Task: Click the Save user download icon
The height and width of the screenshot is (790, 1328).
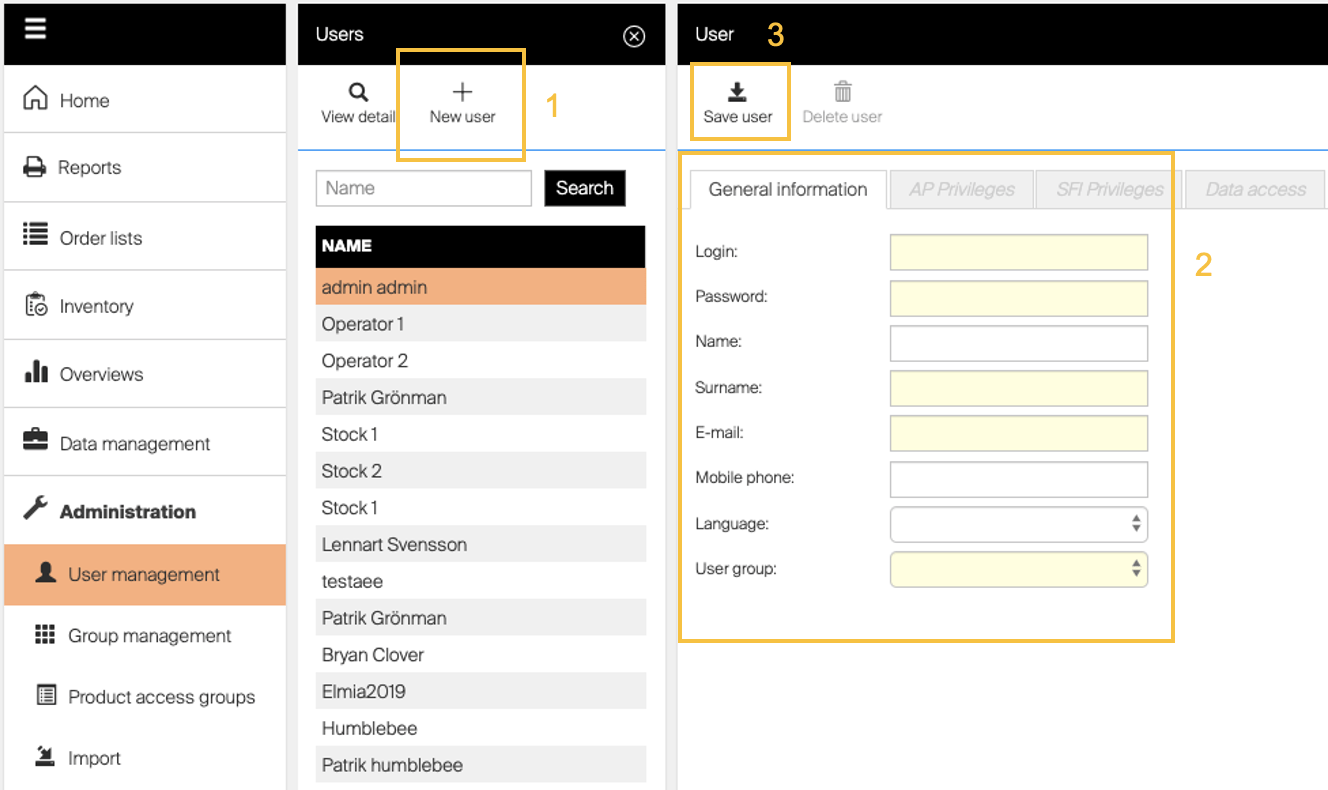Action: coord(737,93)
